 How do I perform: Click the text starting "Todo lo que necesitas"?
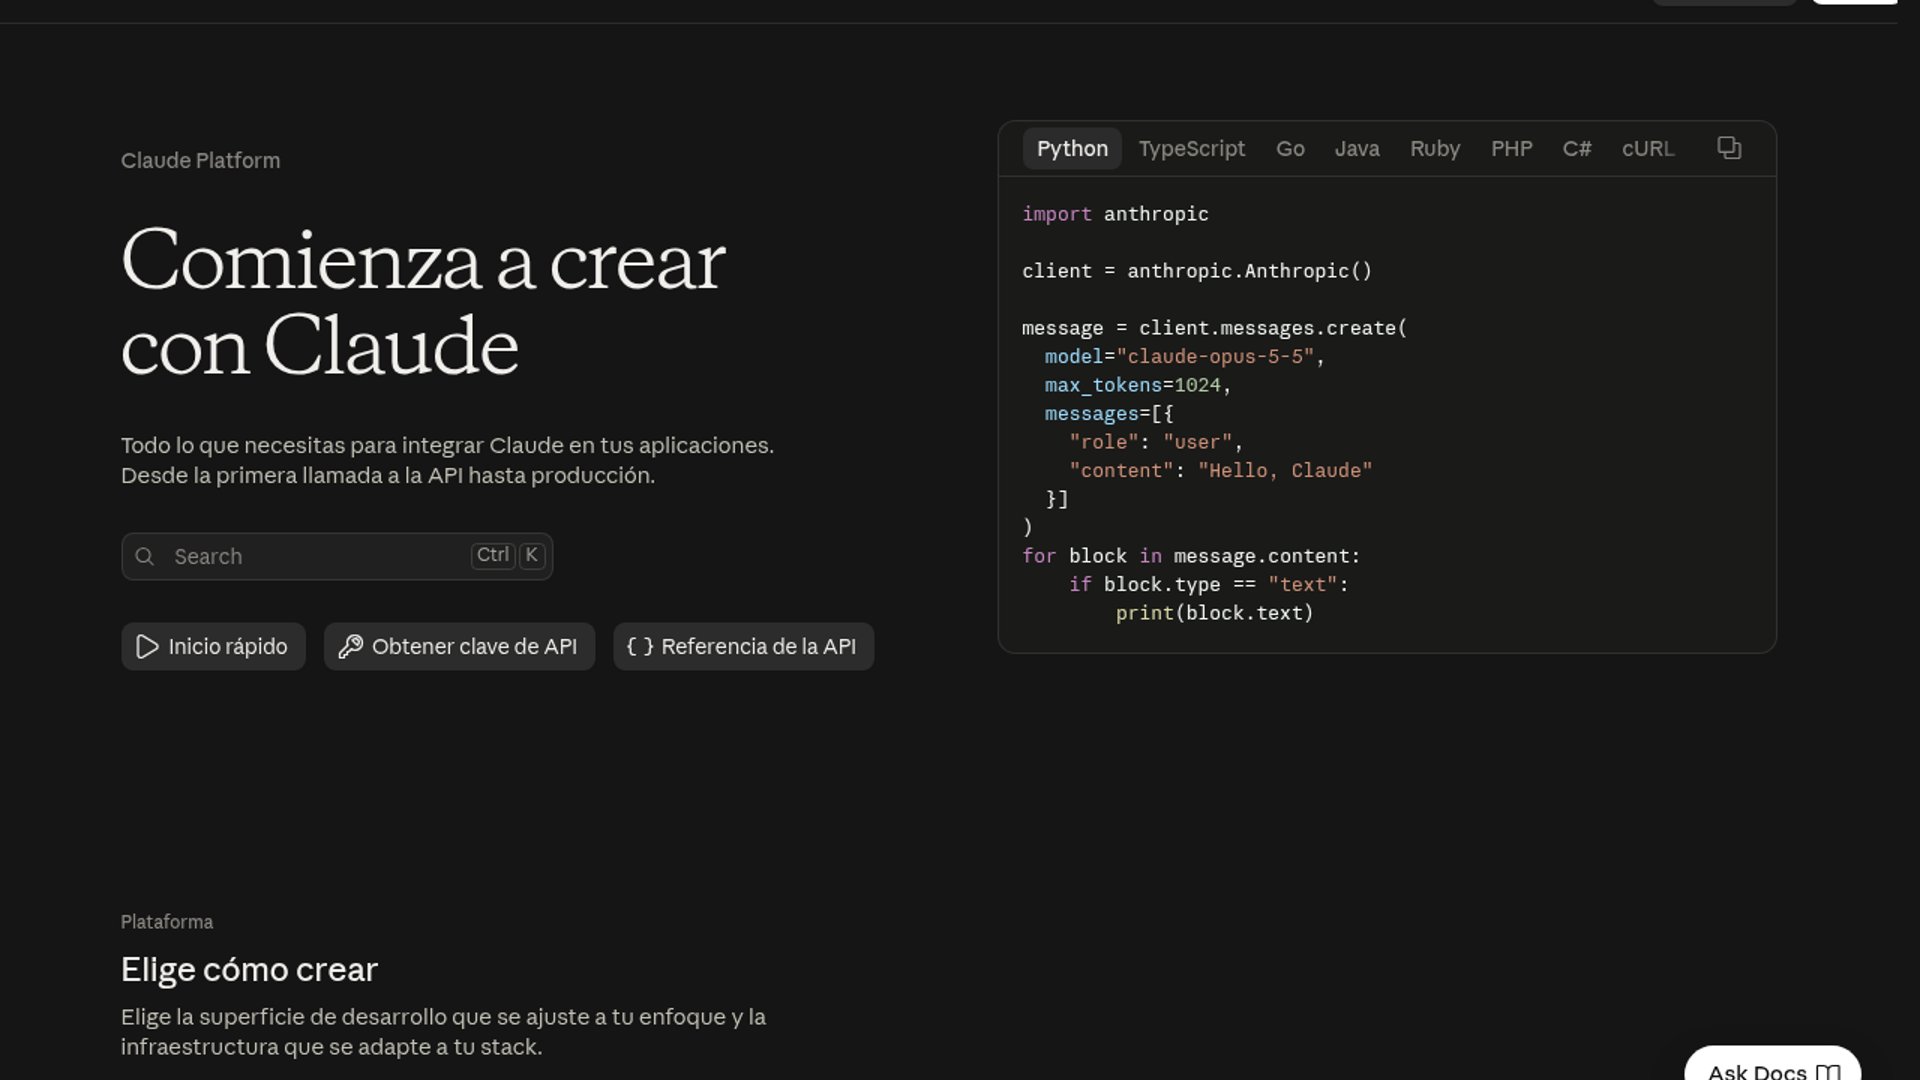click(x=447, y=461)
